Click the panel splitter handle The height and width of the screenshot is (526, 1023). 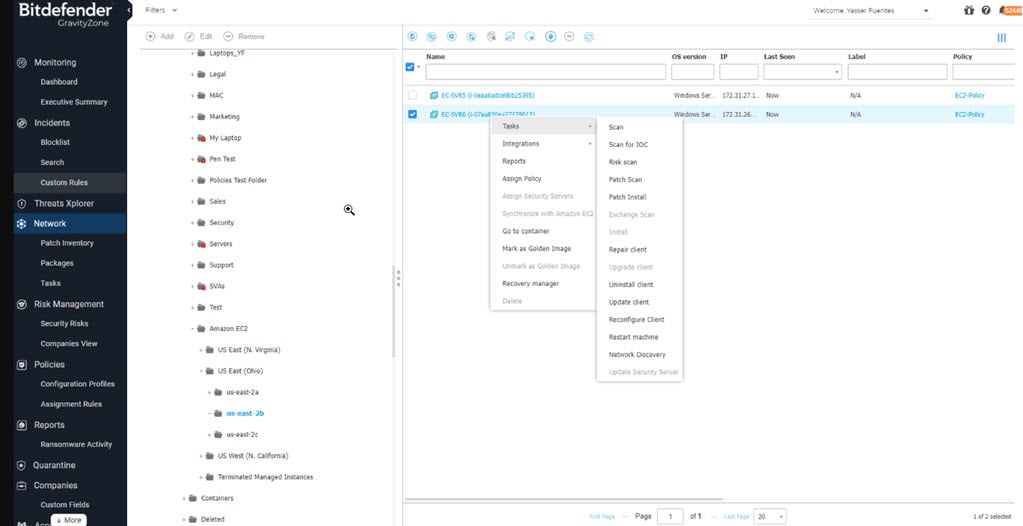click(x=398, y=277)
